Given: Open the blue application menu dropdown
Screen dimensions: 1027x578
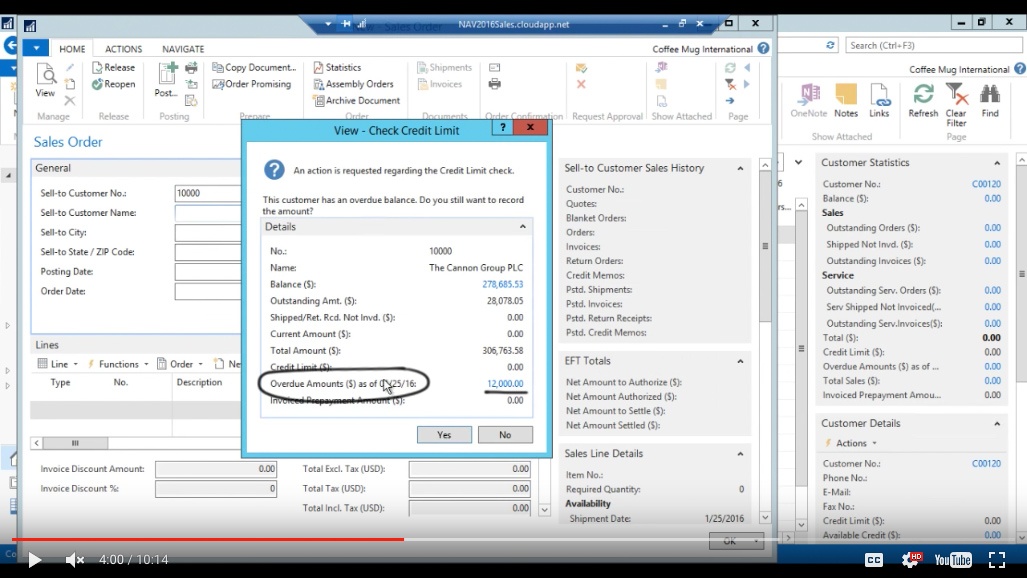Looking at the screenshot, I should (36, 48).
